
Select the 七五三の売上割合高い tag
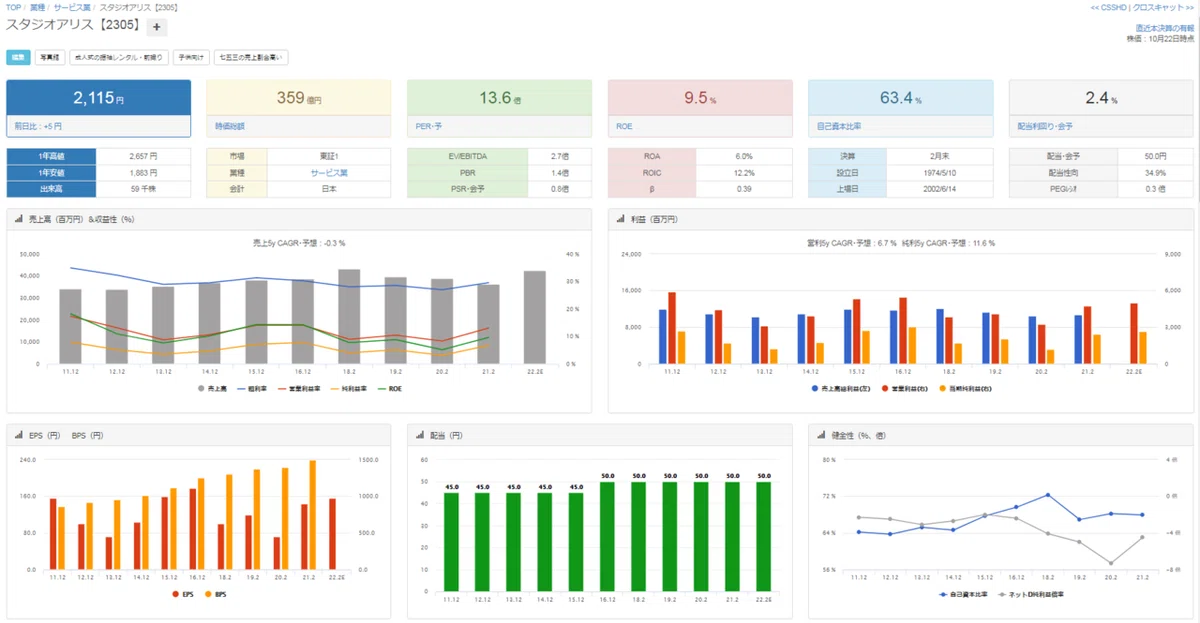click(x=252, y=57)
